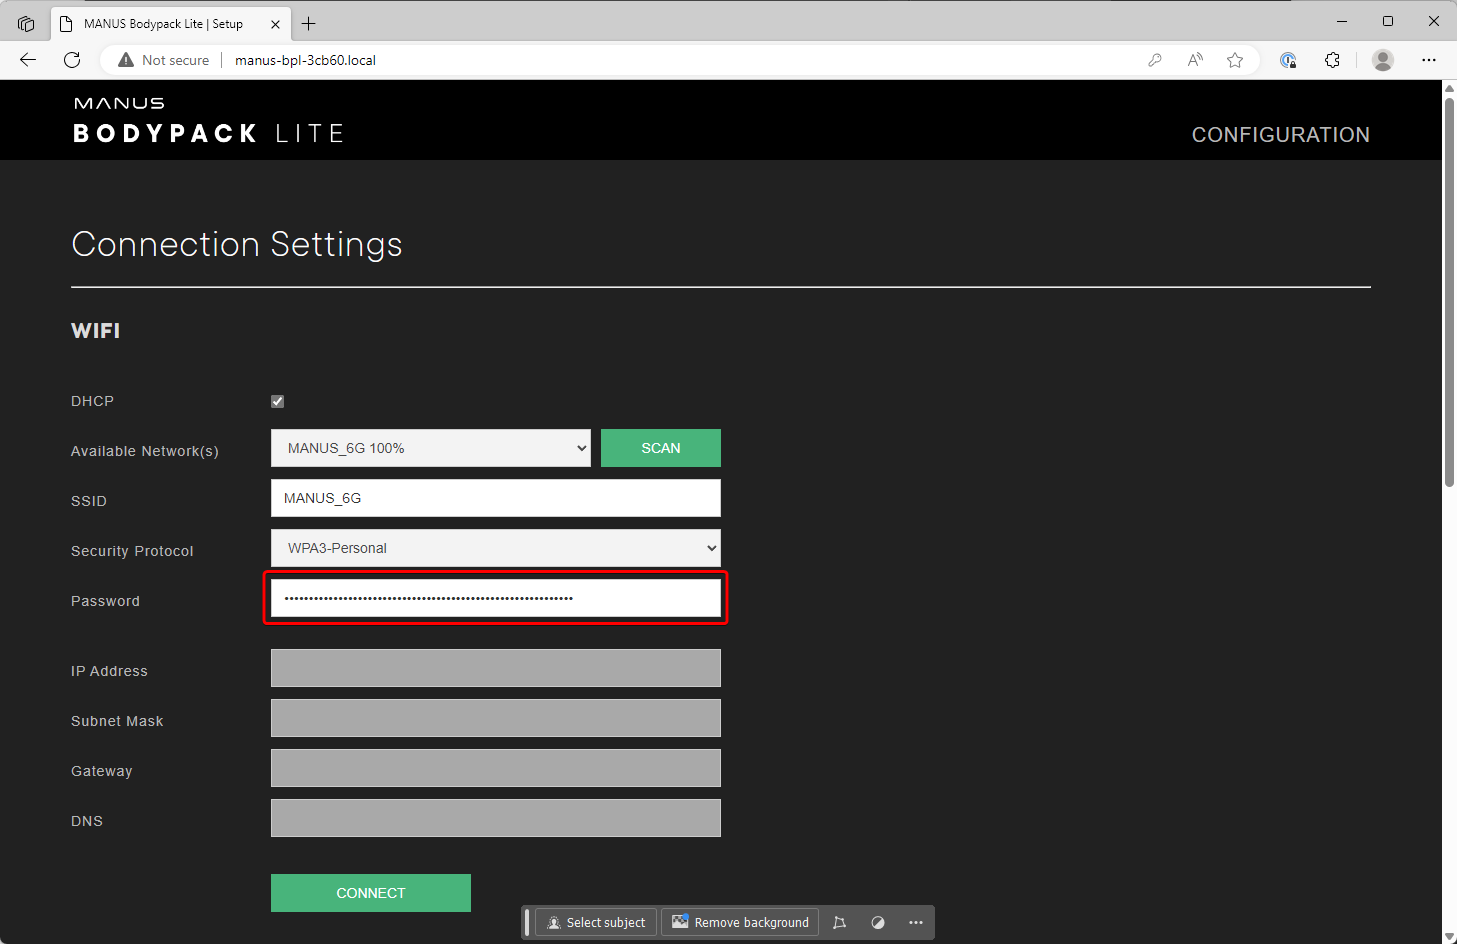Click the Not secure warning icon
1457x944 pixels.
click(x=126, y=60)
